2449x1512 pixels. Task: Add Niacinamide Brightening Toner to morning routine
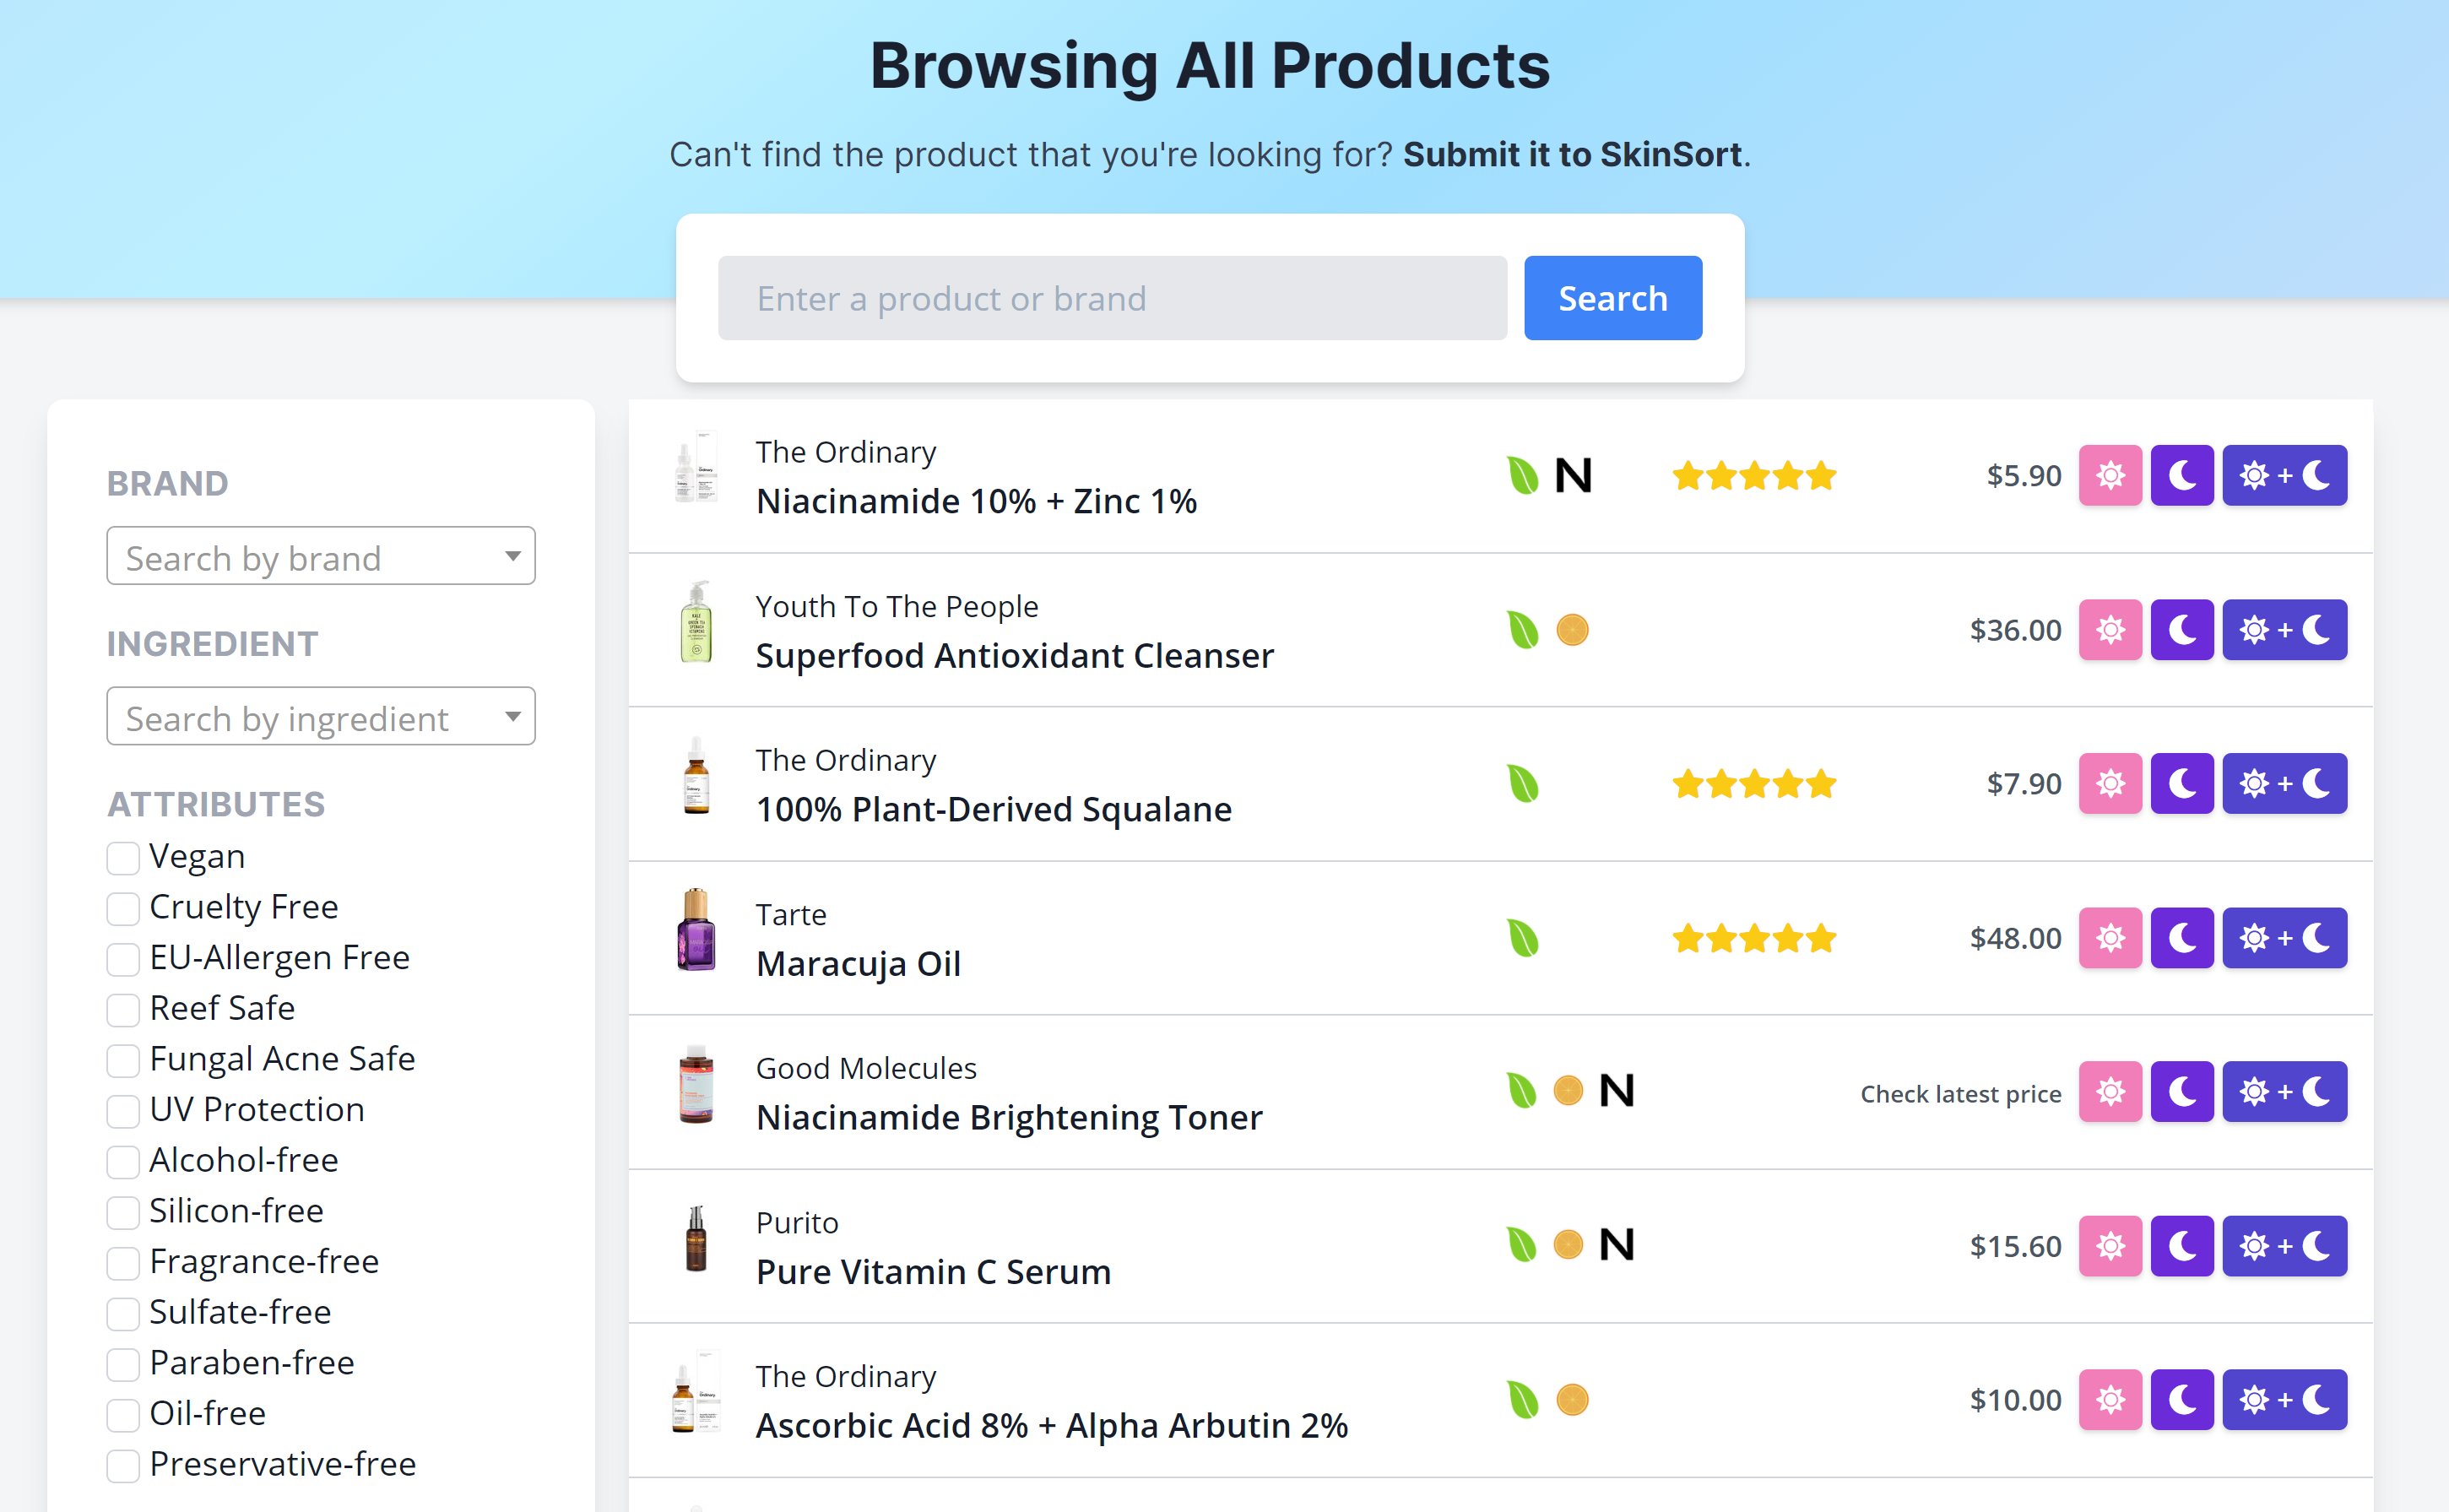pos(2110,1092)
